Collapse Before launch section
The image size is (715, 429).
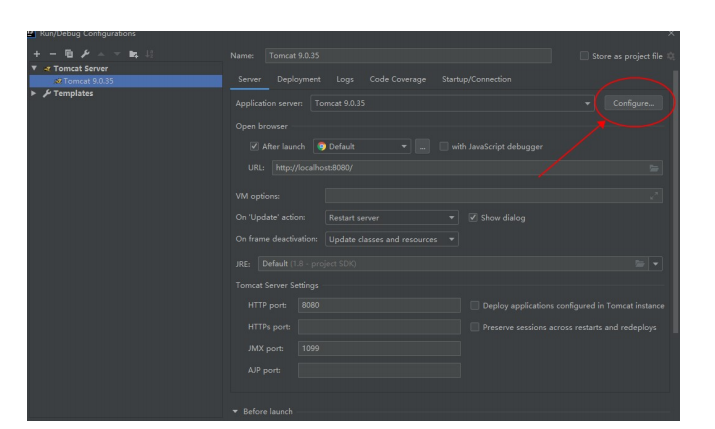[235, 411]
